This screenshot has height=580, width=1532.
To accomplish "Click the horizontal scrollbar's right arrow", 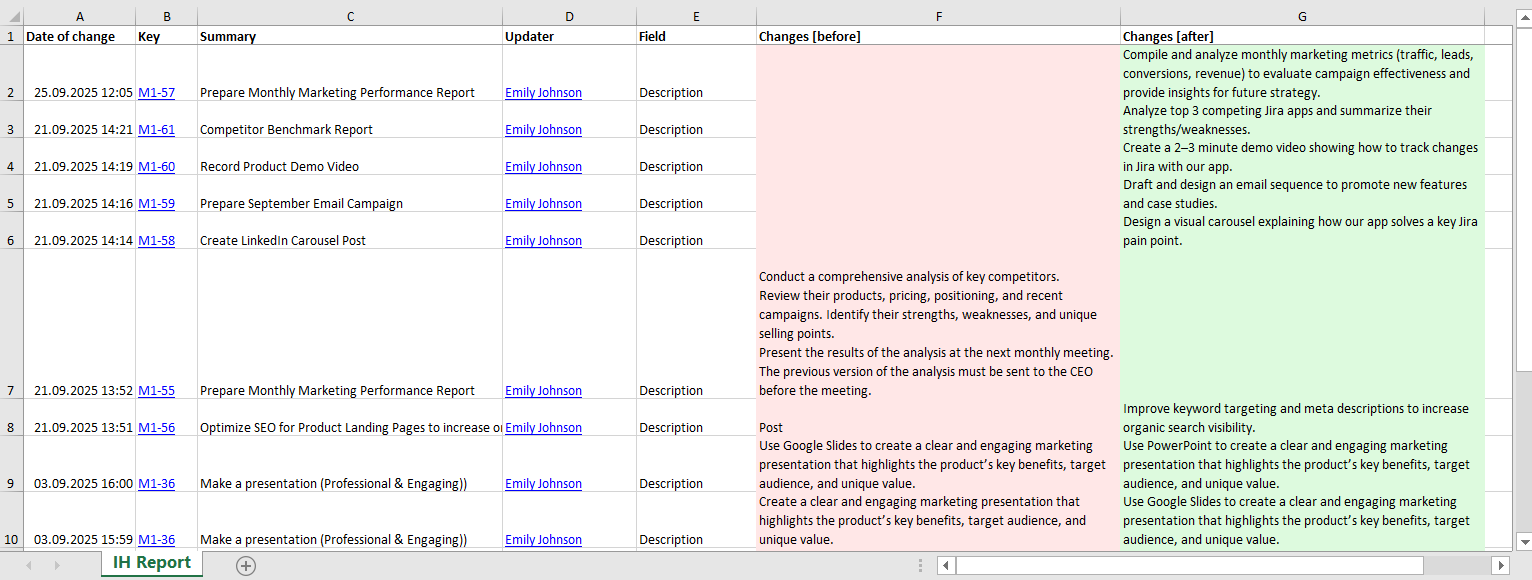I will (1499, 566).
